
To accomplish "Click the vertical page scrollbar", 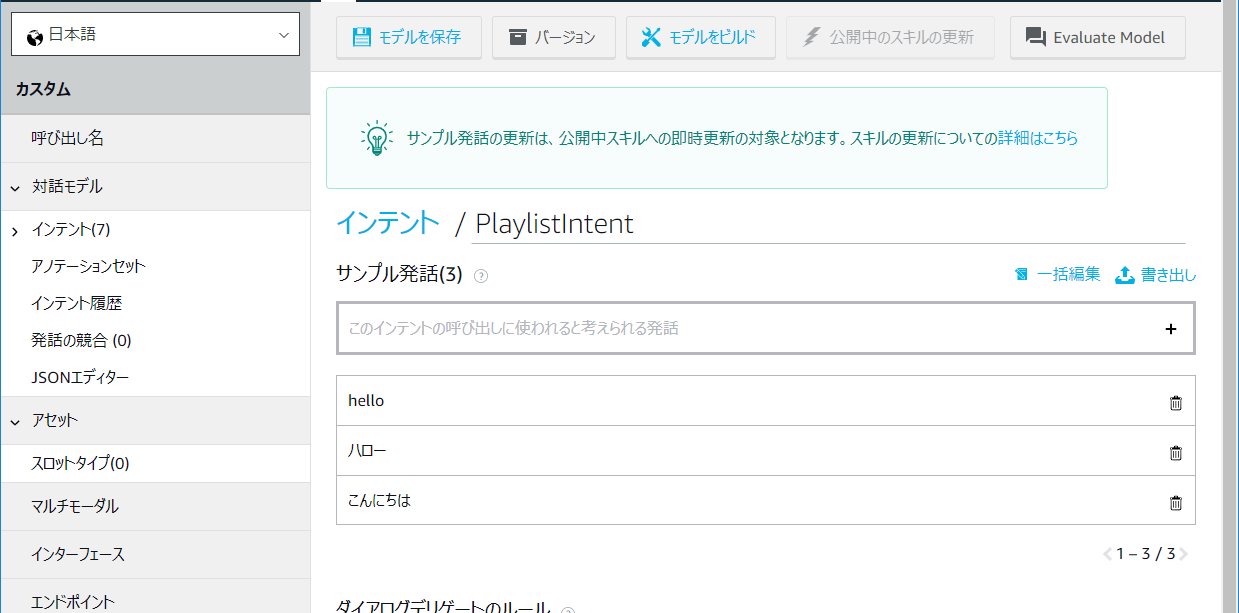I will 1230,306.
